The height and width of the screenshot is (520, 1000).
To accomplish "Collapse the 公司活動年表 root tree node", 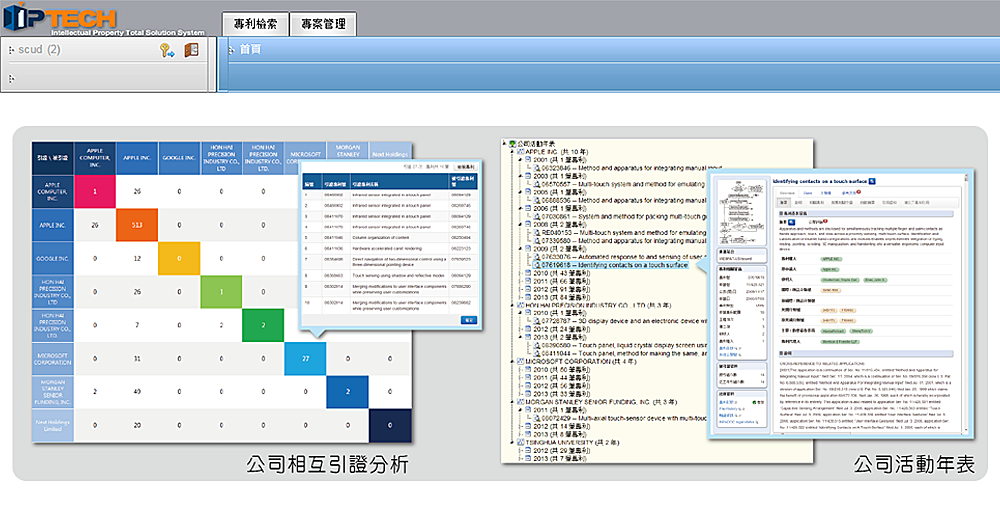I will (504, 144).
